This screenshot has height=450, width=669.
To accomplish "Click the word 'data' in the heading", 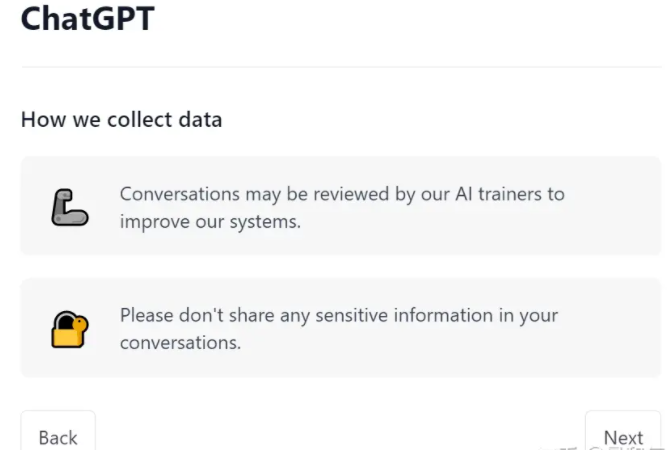I will pyautogui.click(x=200, y=119).
